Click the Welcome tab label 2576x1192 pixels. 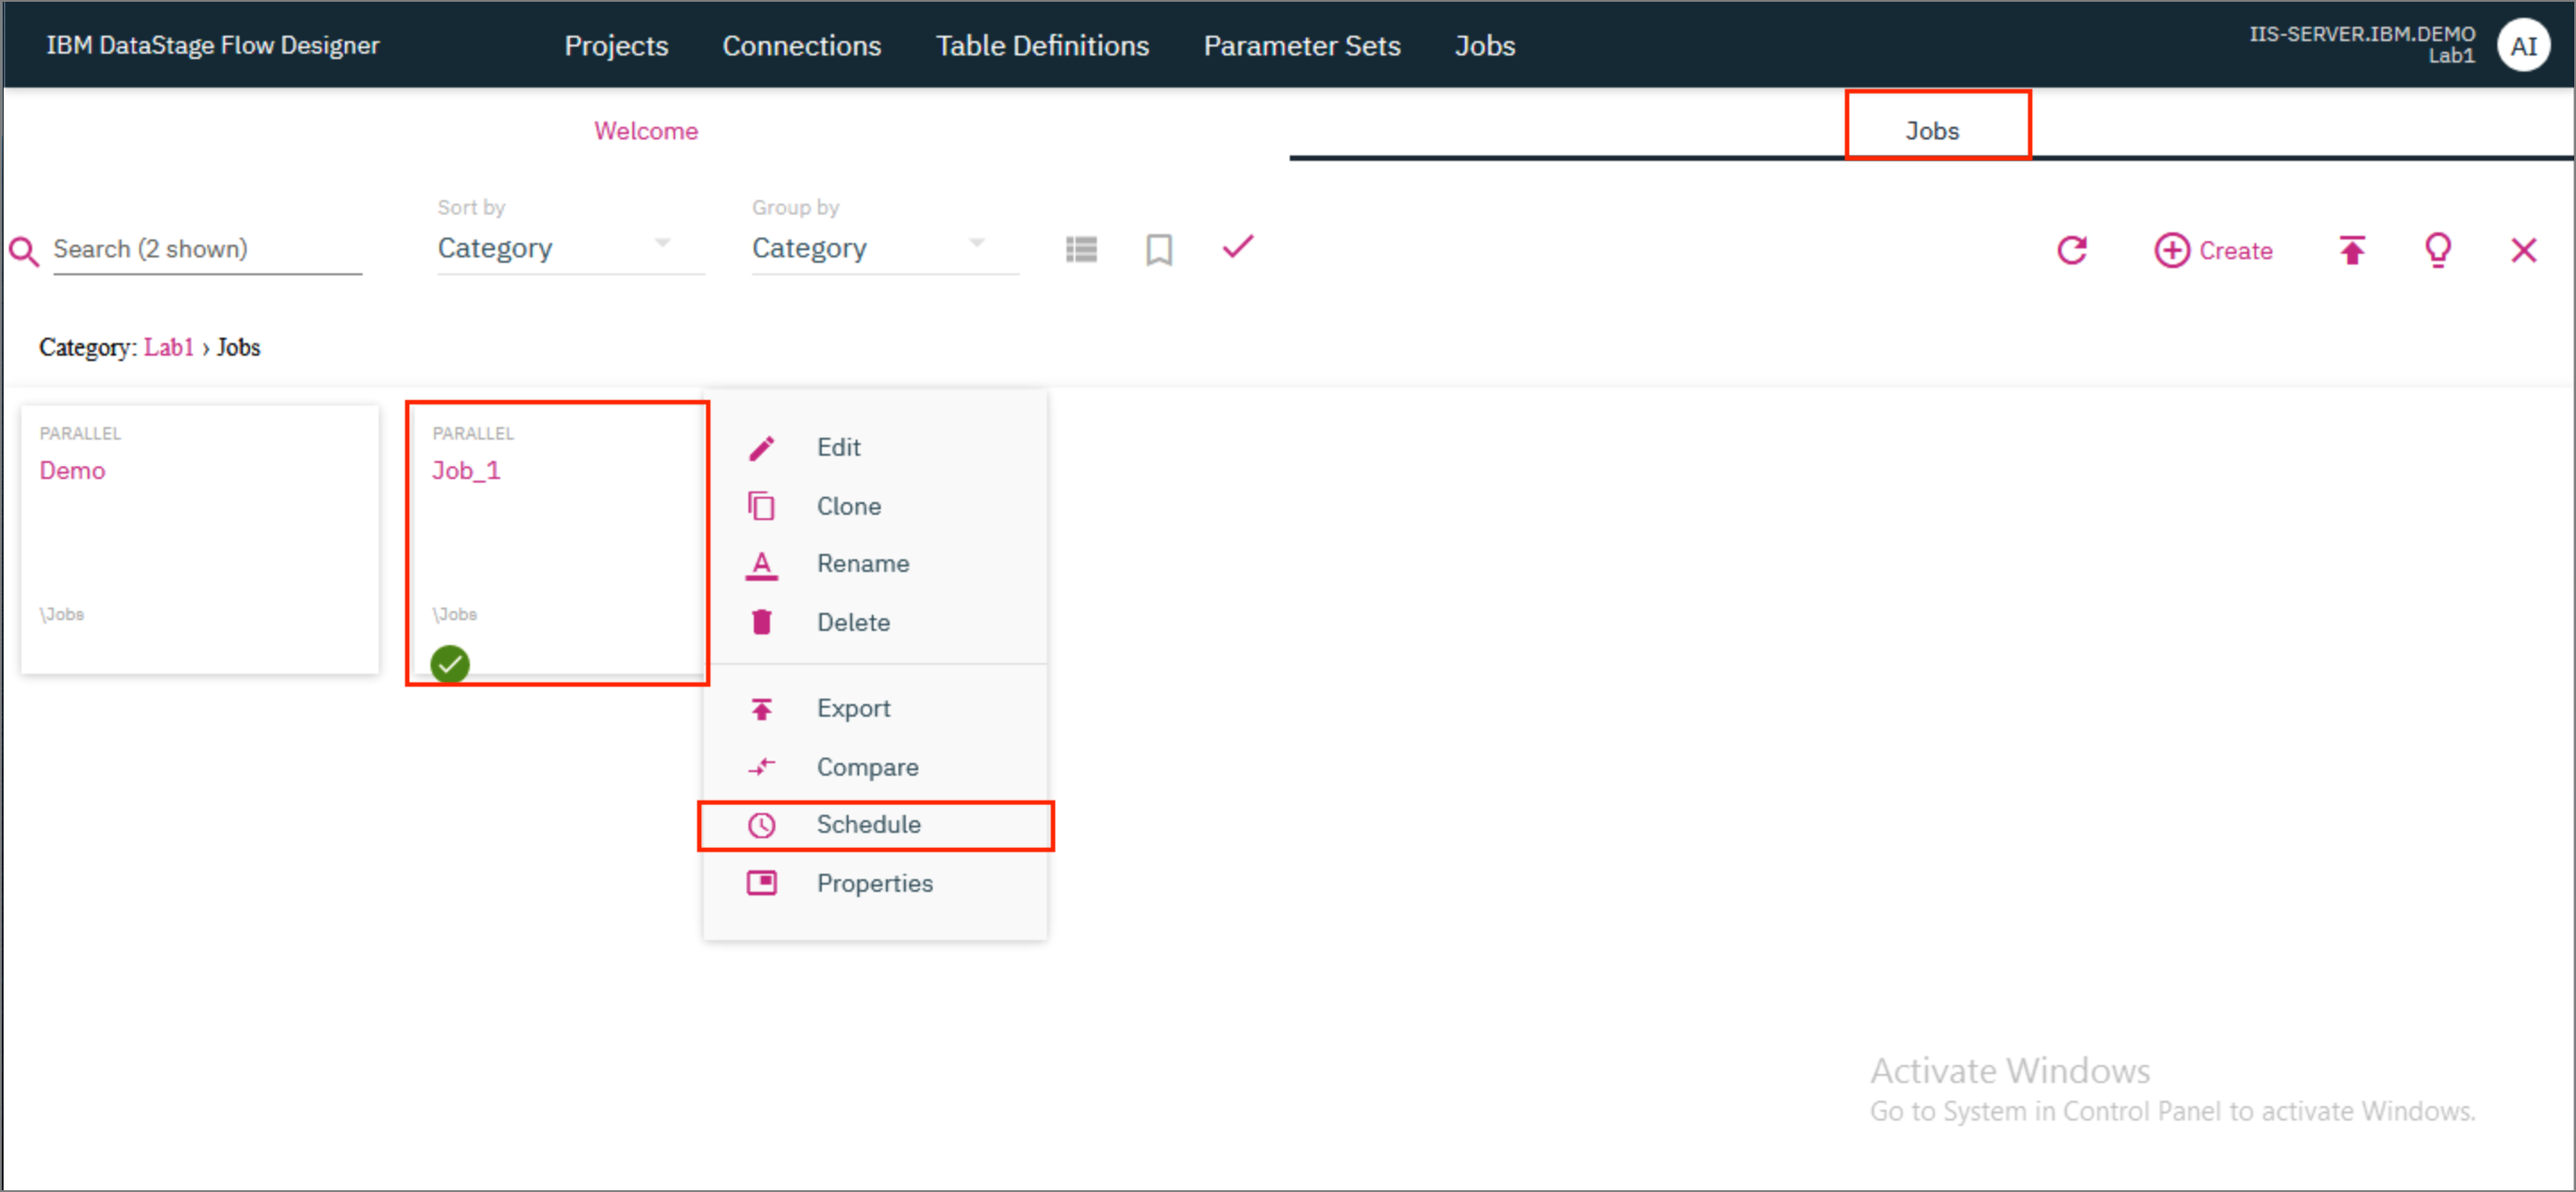click(x=644, y=130)
